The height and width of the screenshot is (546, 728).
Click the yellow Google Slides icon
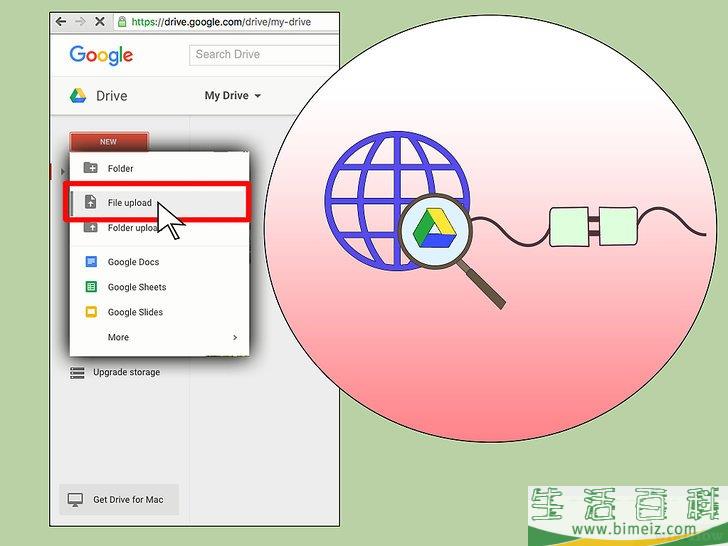(x=91, y=312)
